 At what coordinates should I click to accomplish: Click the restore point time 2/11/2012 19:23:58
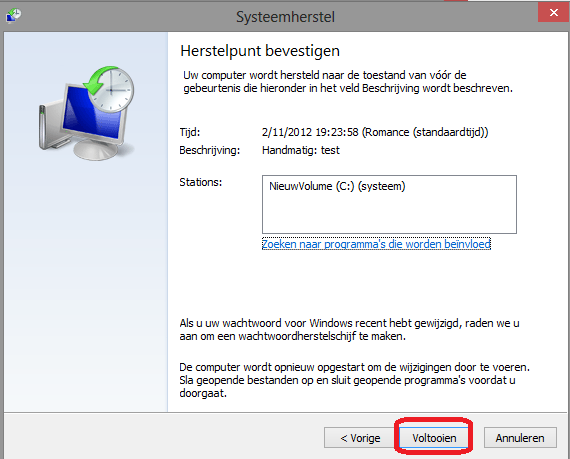pyautogui.click(x=310, y=132)
